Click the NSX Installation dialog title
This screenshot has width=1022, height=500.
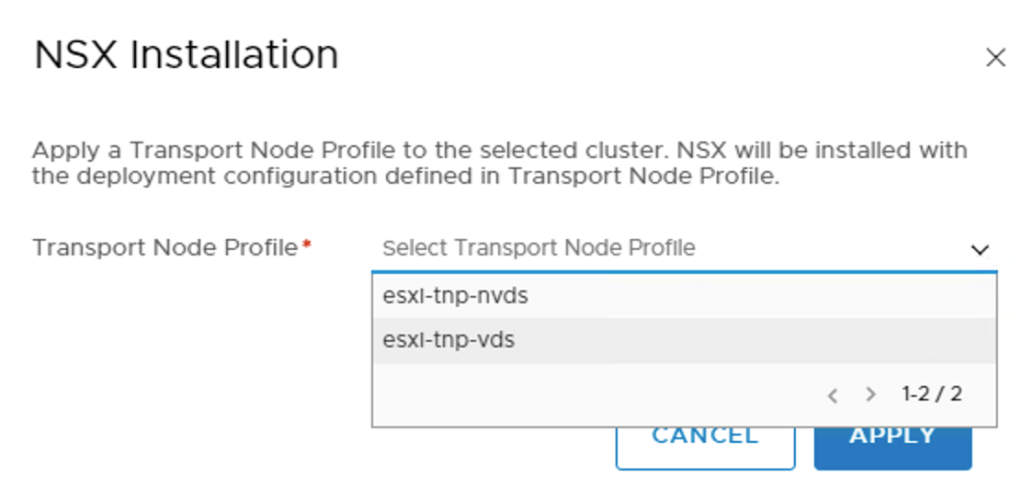click(x=186, y=55)
